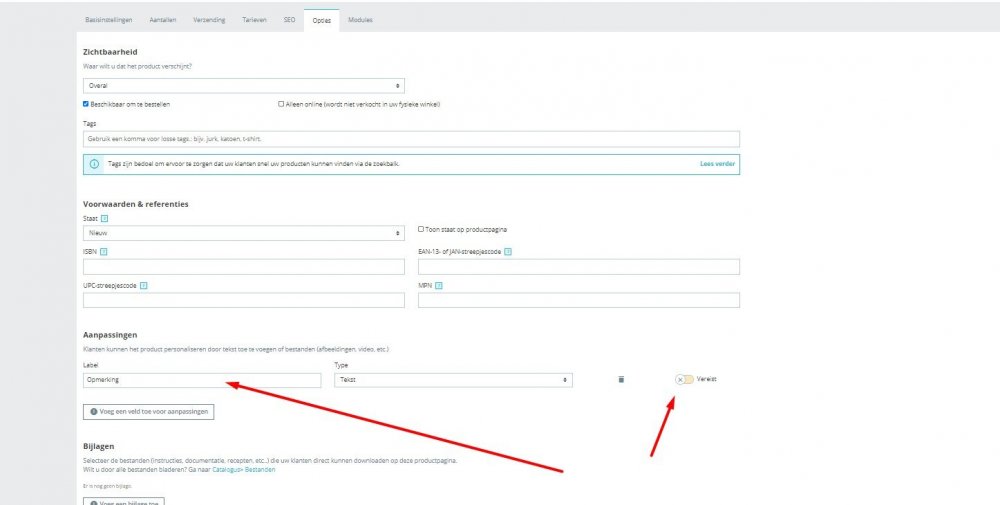
Task: Switch to the Modules tab
Action: (360, 20)
